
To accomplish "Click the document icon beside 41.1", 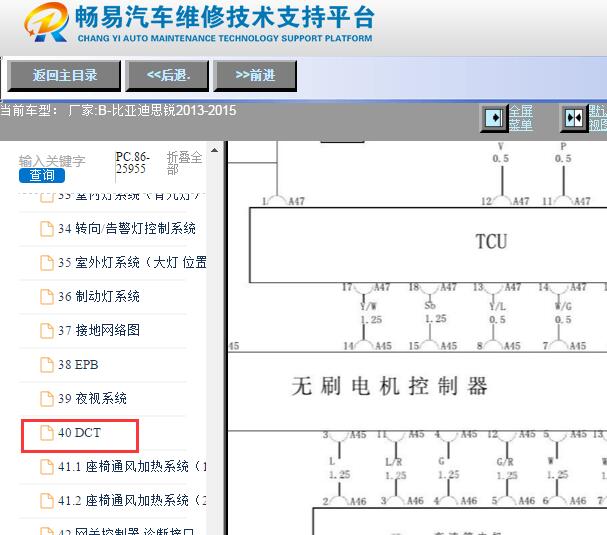I will pyautogui.click(x=47, y=466).
